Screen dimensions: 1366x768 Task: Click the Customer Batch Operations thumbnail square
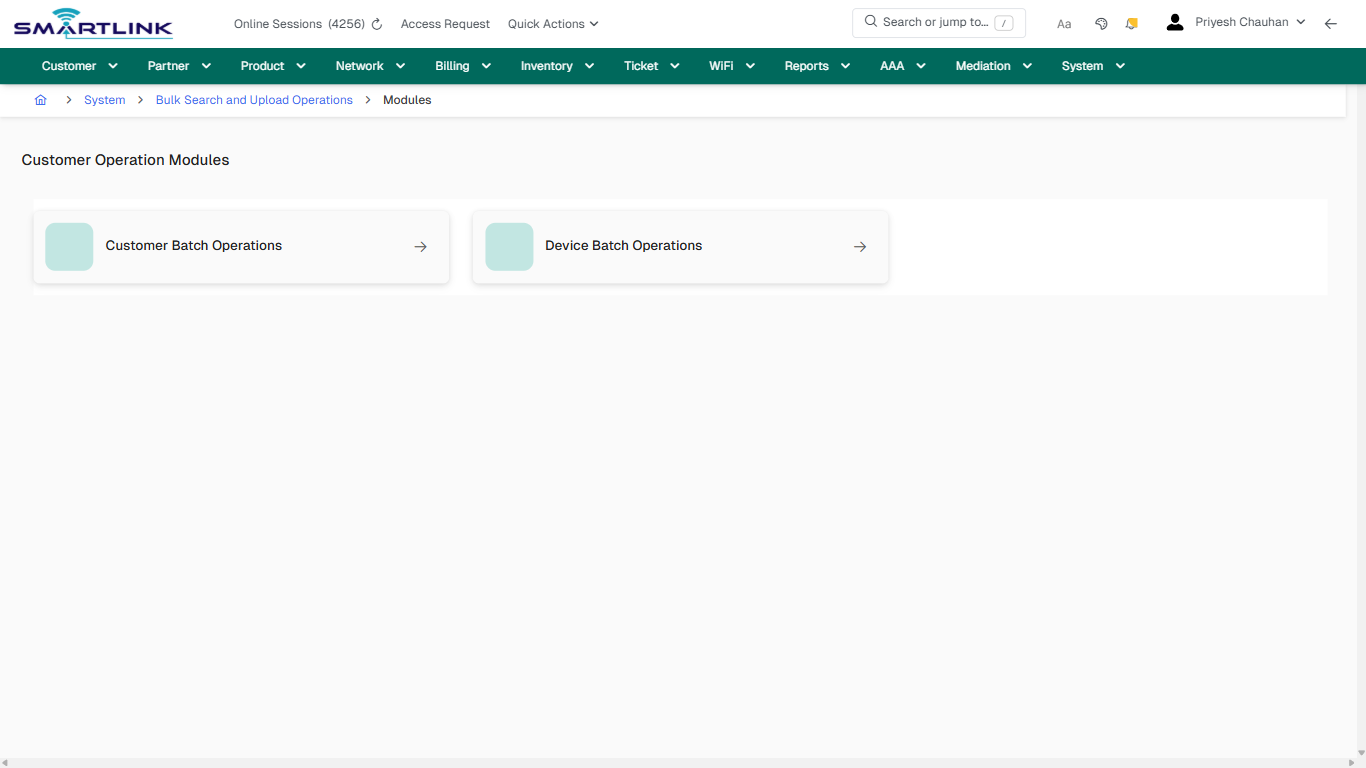pyautogui.click(x=68, y=246)
